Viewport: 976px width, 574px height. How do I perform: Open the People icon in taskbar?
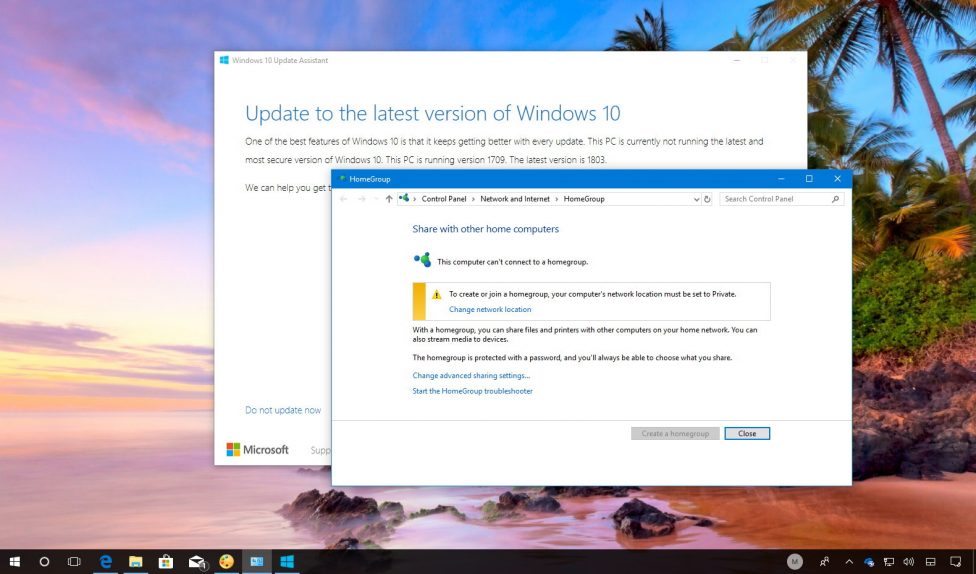(825, 562)
